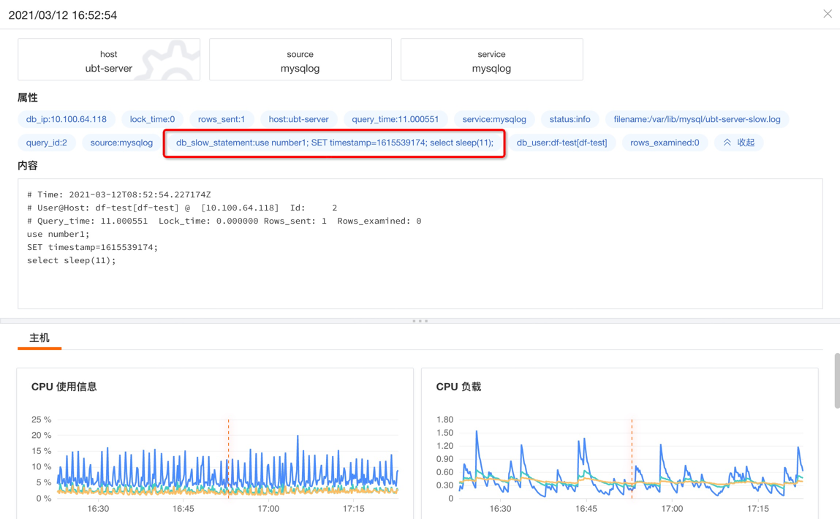Click the dashed time marker in CPU 使用信息 chart
This screenshot has height=520, width=840.
[228, 458]
